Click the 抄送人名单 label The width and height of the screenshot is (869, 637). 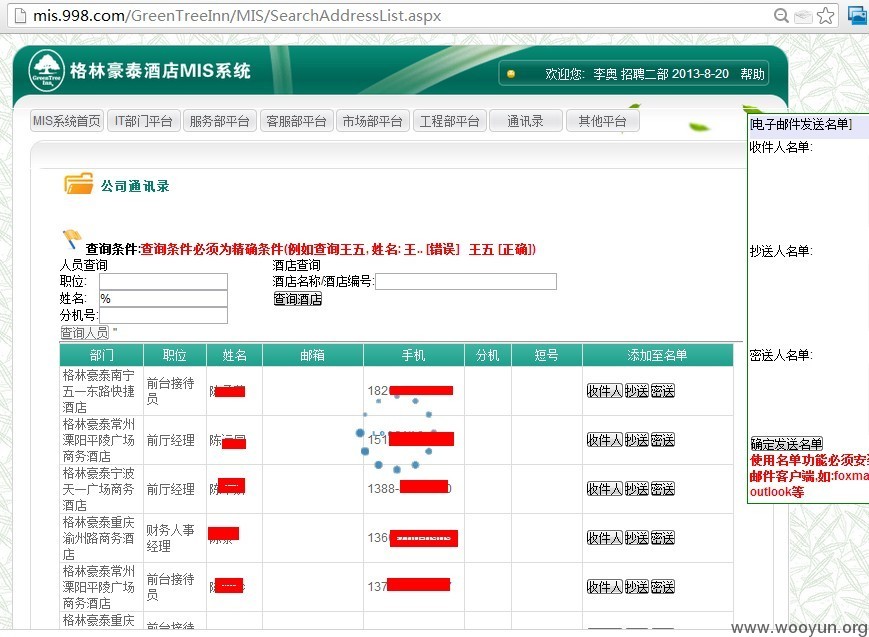click(780, 251)
